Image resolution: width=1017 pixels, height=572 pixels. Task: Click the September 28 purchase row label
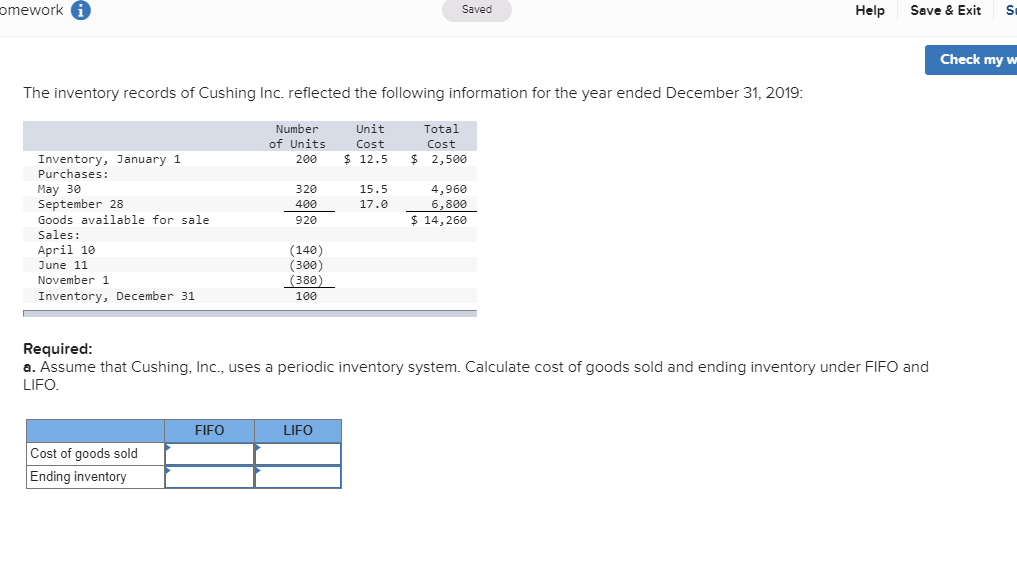[x=80, y=204]
